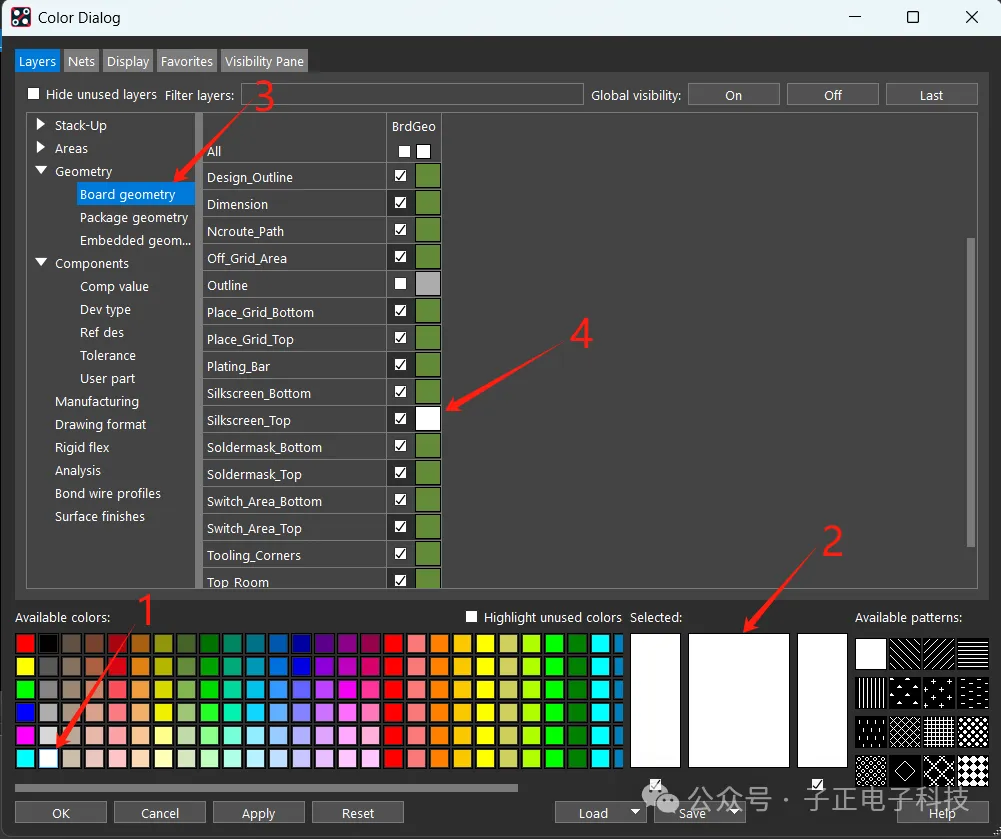
Task: Select Comp value under Components
Action: tap(114, 286)
